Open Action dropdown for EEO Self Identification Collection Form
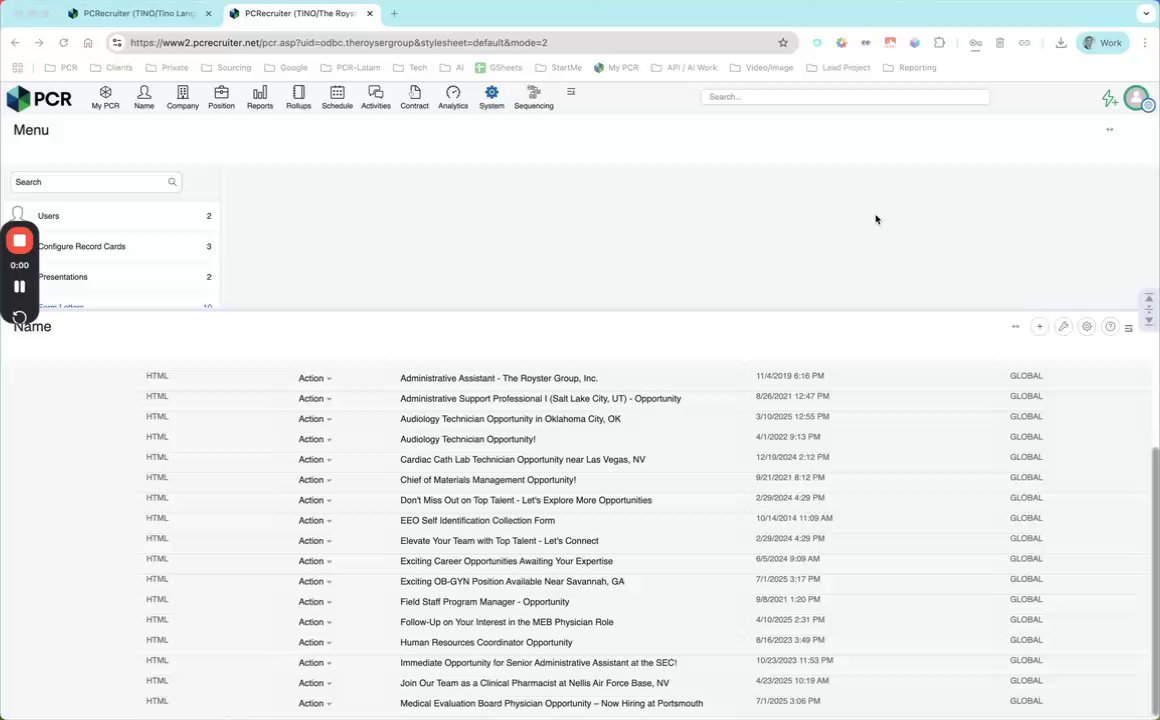 [314, 520]
